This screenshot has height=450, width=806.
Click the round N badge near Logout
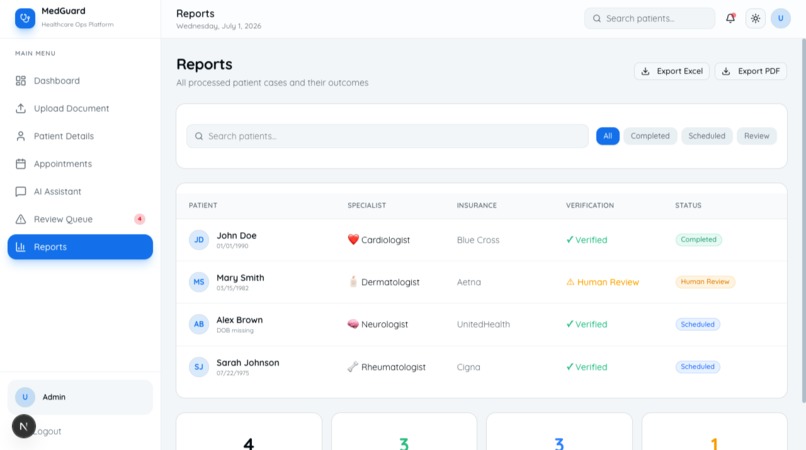click(x=24, y=426)
